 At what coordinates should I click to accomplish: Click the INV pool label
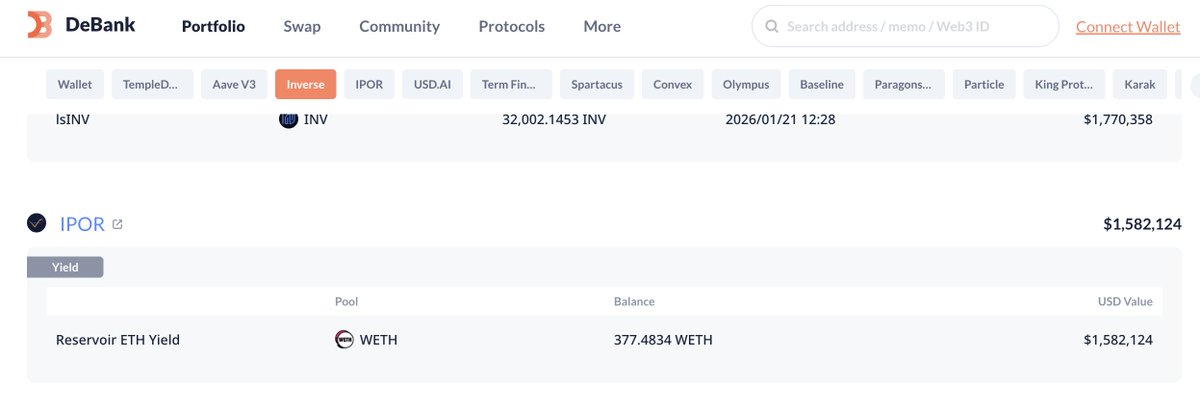(316, 120)
